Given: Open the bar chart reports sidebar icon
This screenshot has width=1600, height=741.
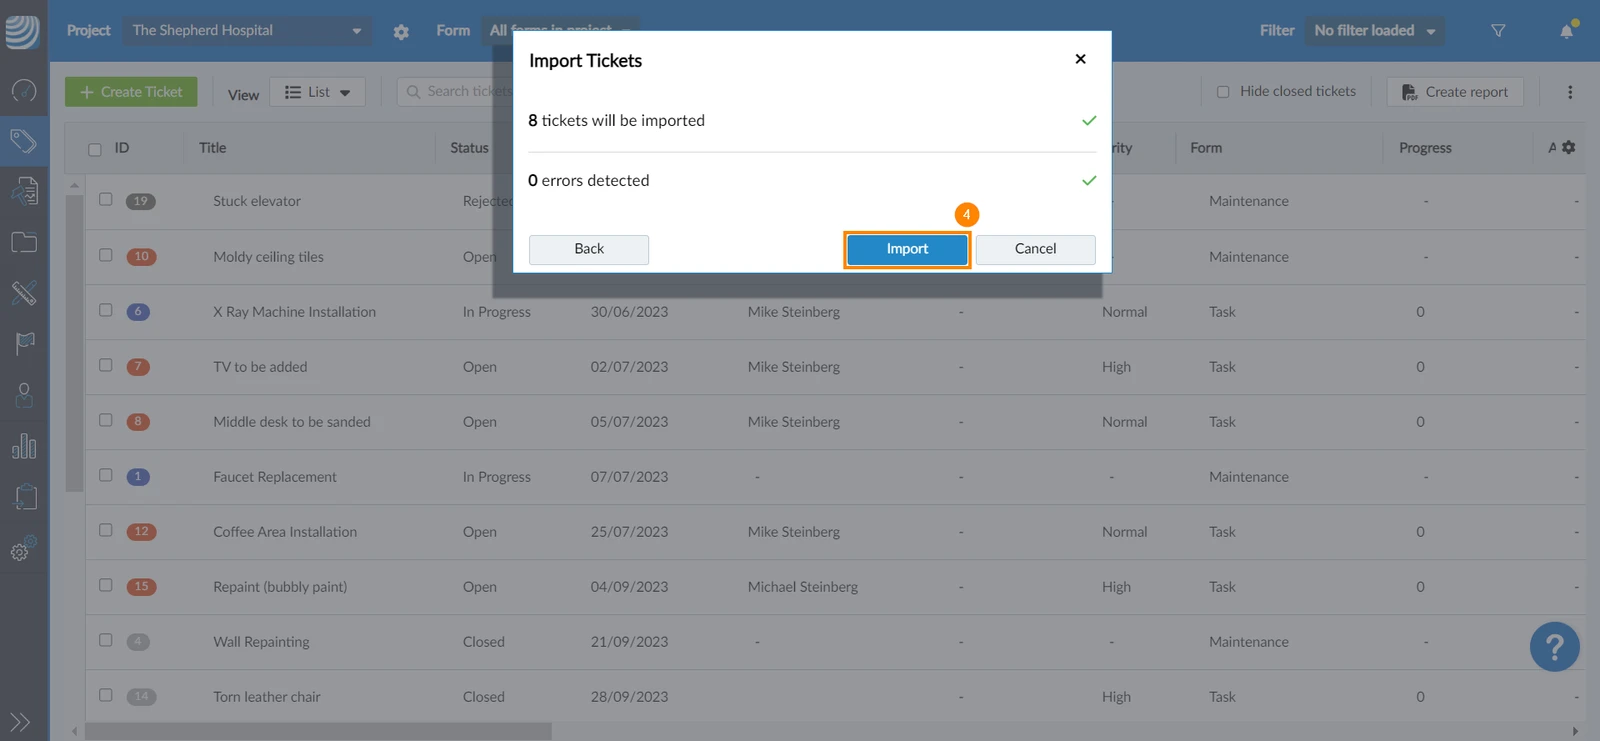Looking at the screenshot, I should point(24,446).
